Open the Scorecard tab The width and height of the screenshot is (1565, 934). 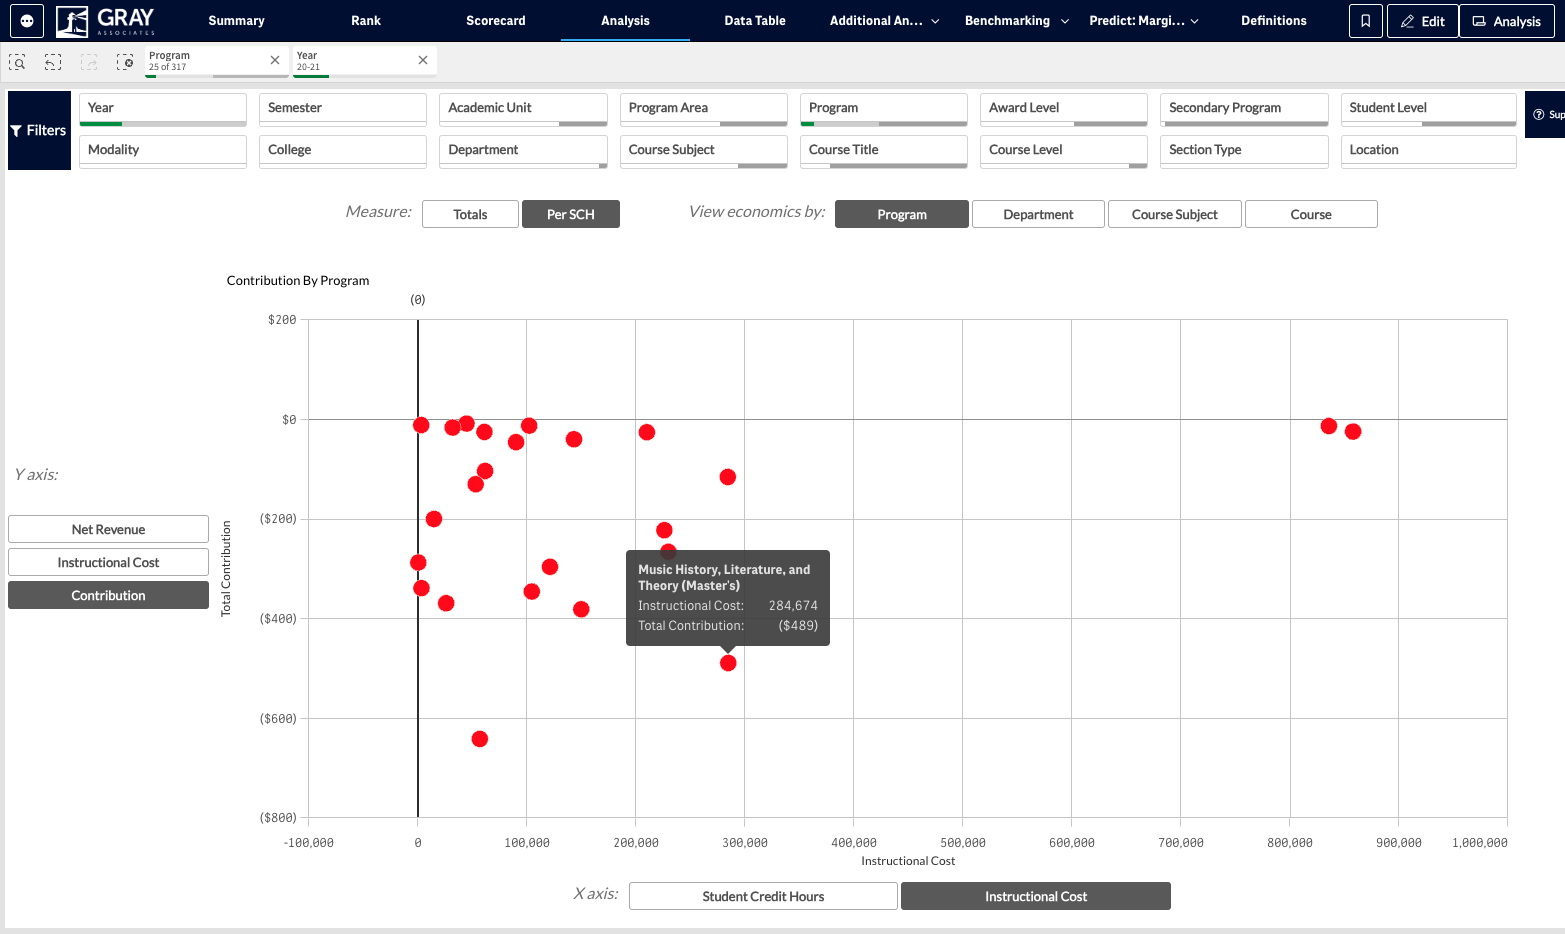click(x=496, y=21)
